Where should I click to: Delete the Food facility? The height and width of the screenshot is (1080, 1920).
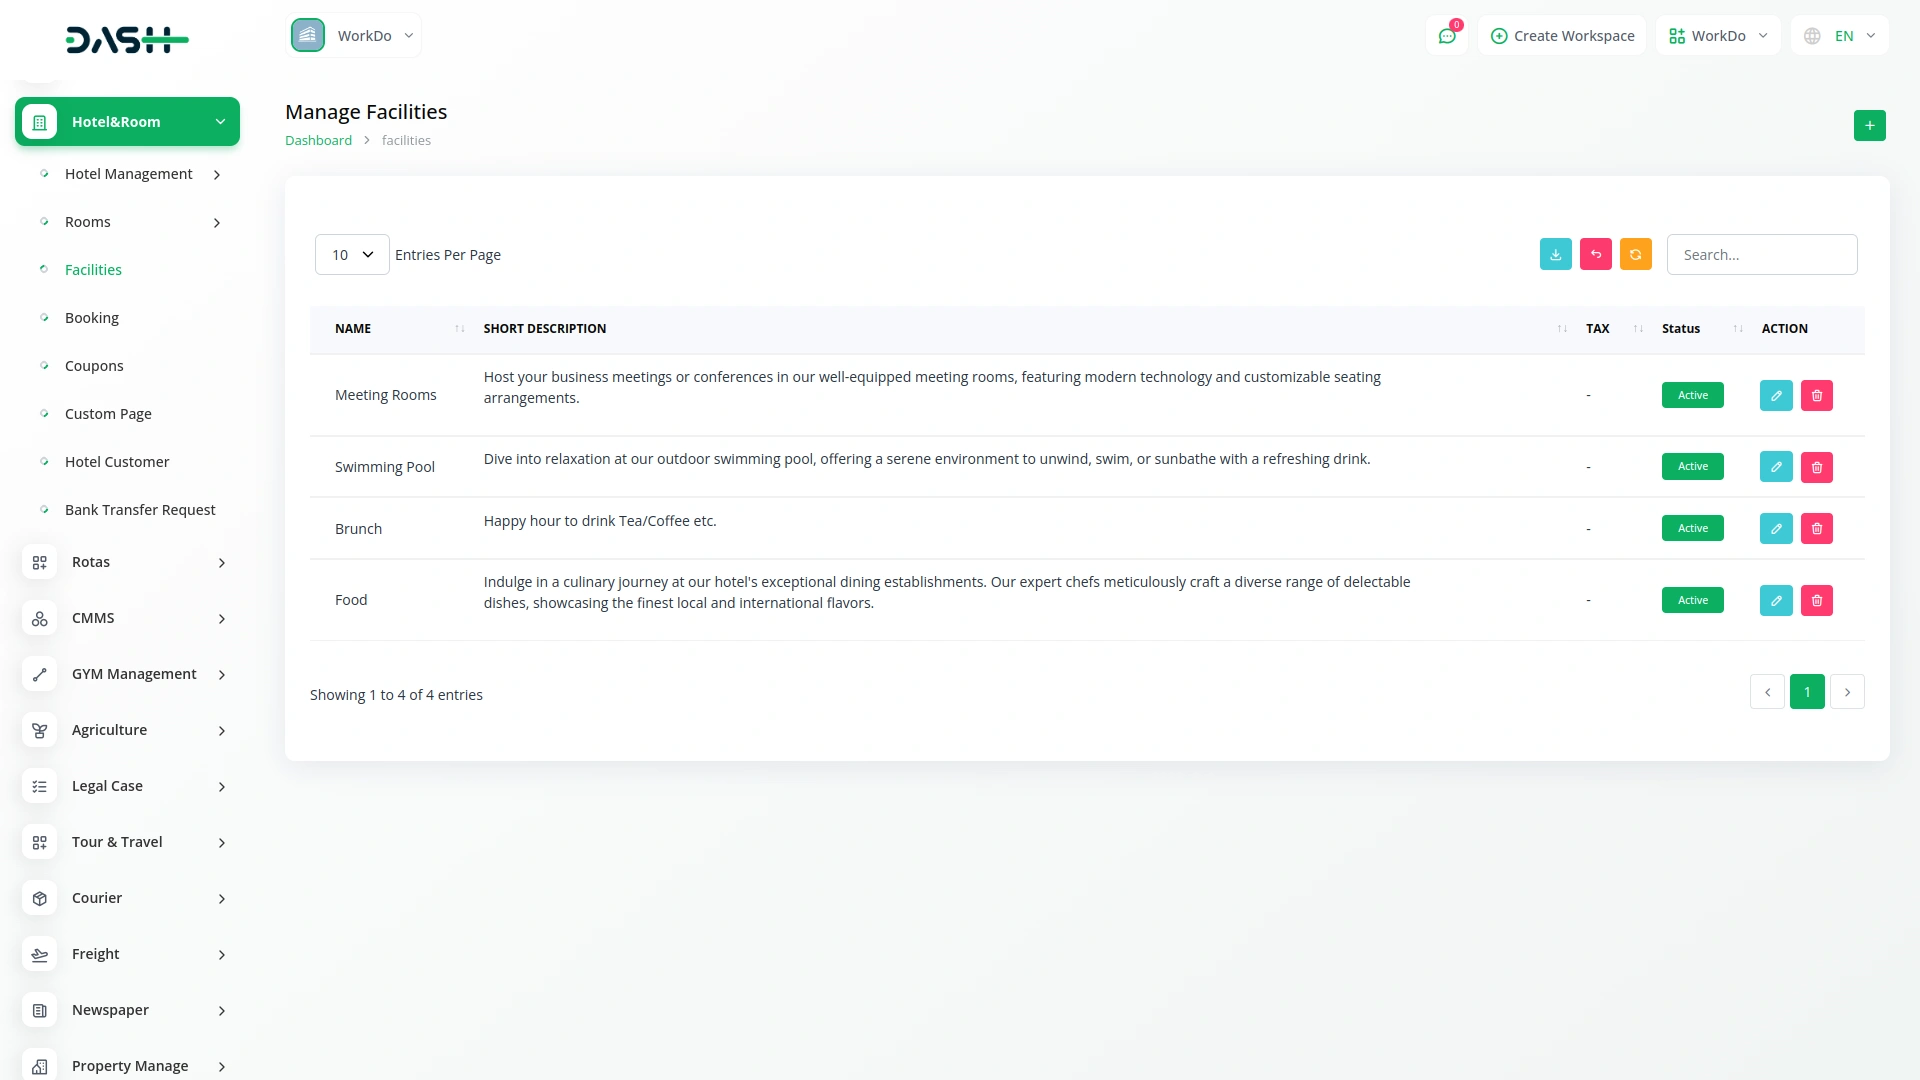(1816, 601)
